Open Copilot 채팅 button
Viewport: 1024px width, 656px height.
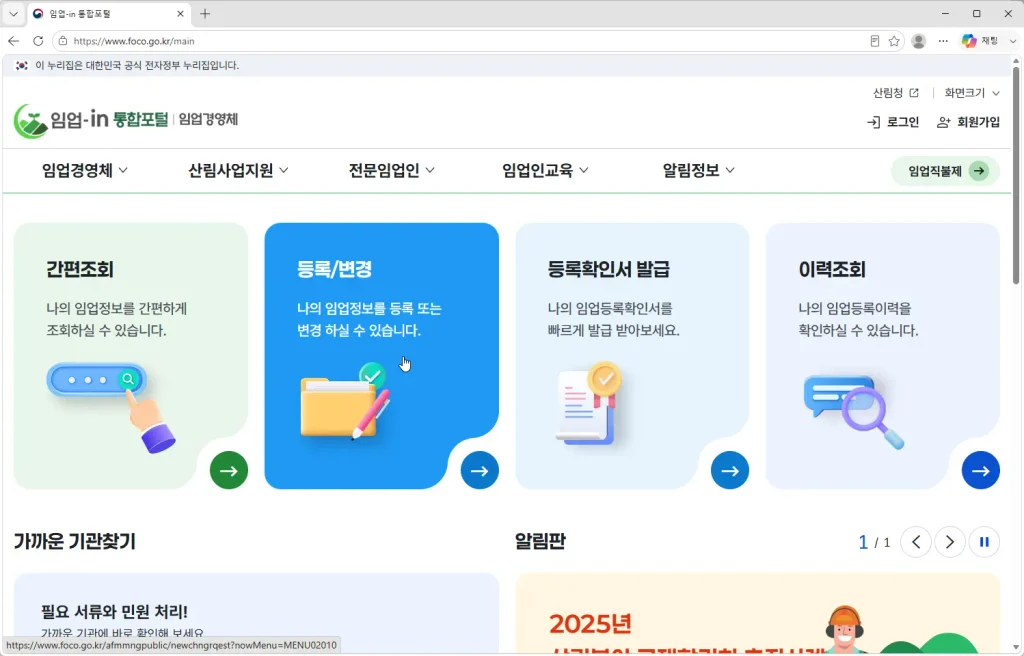pos(980,41)
